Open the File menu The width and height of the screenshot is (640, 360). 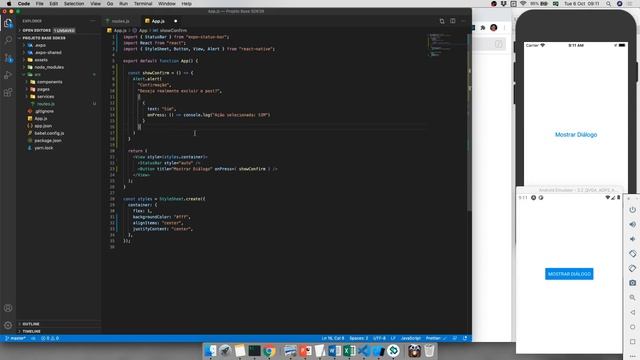(x=39, y=4)
